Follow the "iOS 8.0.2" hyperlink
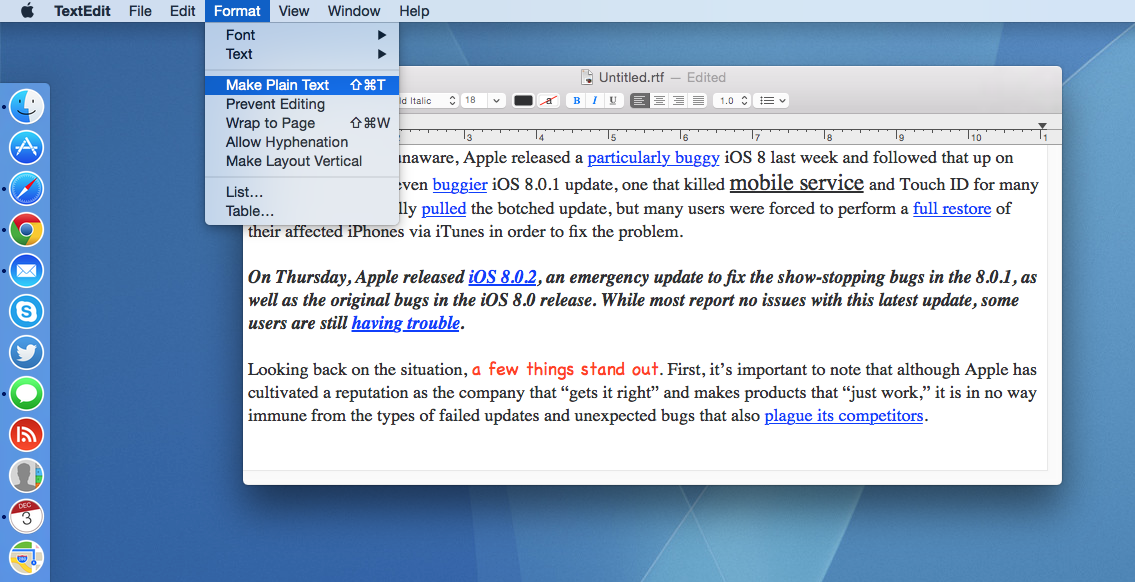The image size is (1135, 582). coord(502,277)
